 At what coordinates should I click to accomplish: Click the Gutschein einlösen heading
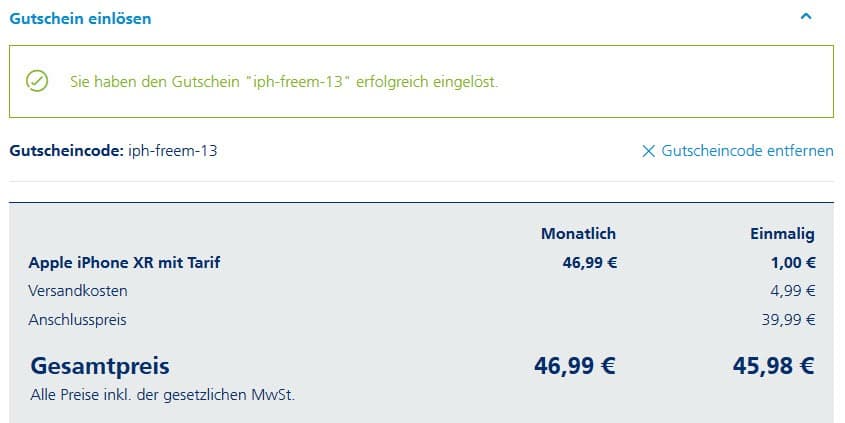(80, 18)
